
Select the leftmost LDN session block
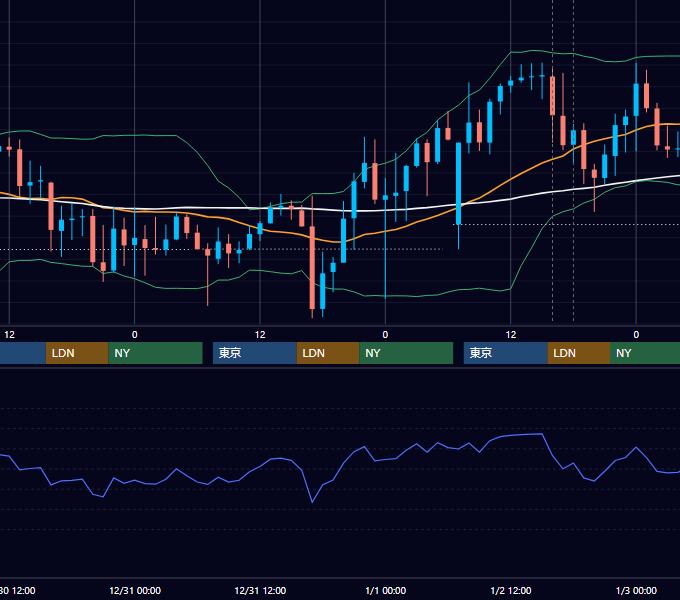click(x=77, y=353)
